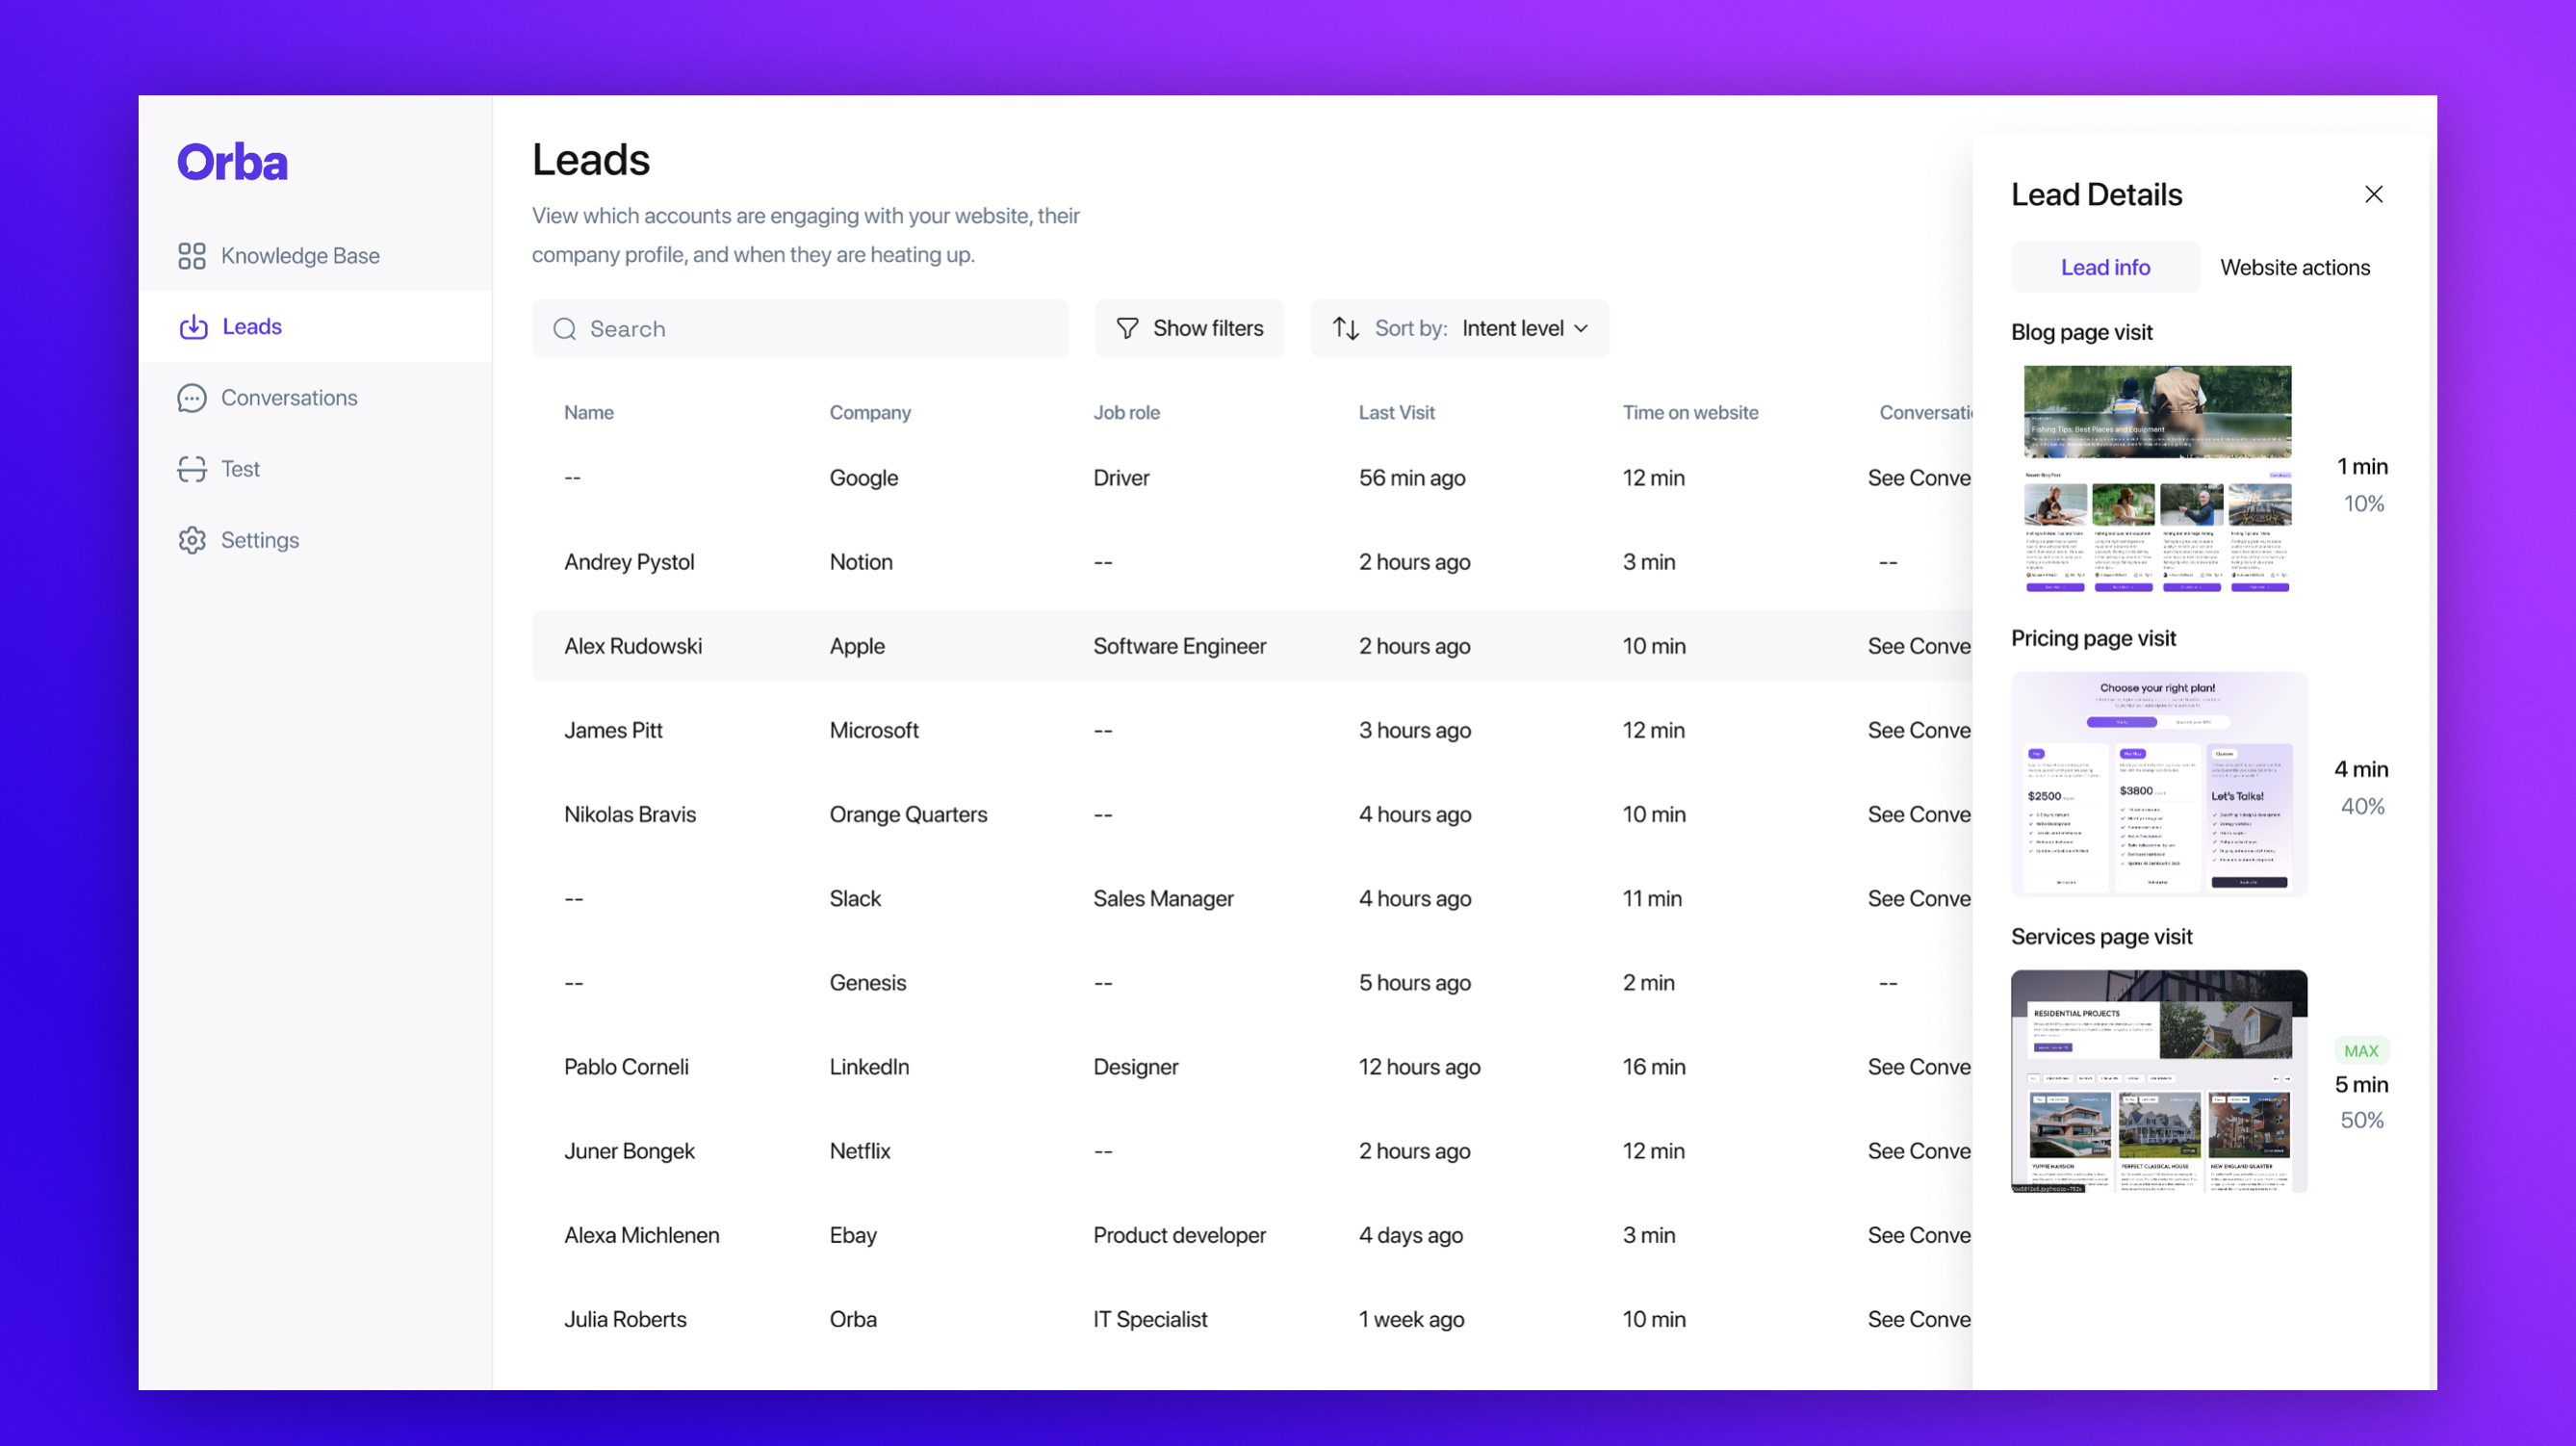Image resolution: width=2576 pixels, height=1446 pixels.
Task: Click the LinkedIn company cell
Action: click(x=869, y=1066)
